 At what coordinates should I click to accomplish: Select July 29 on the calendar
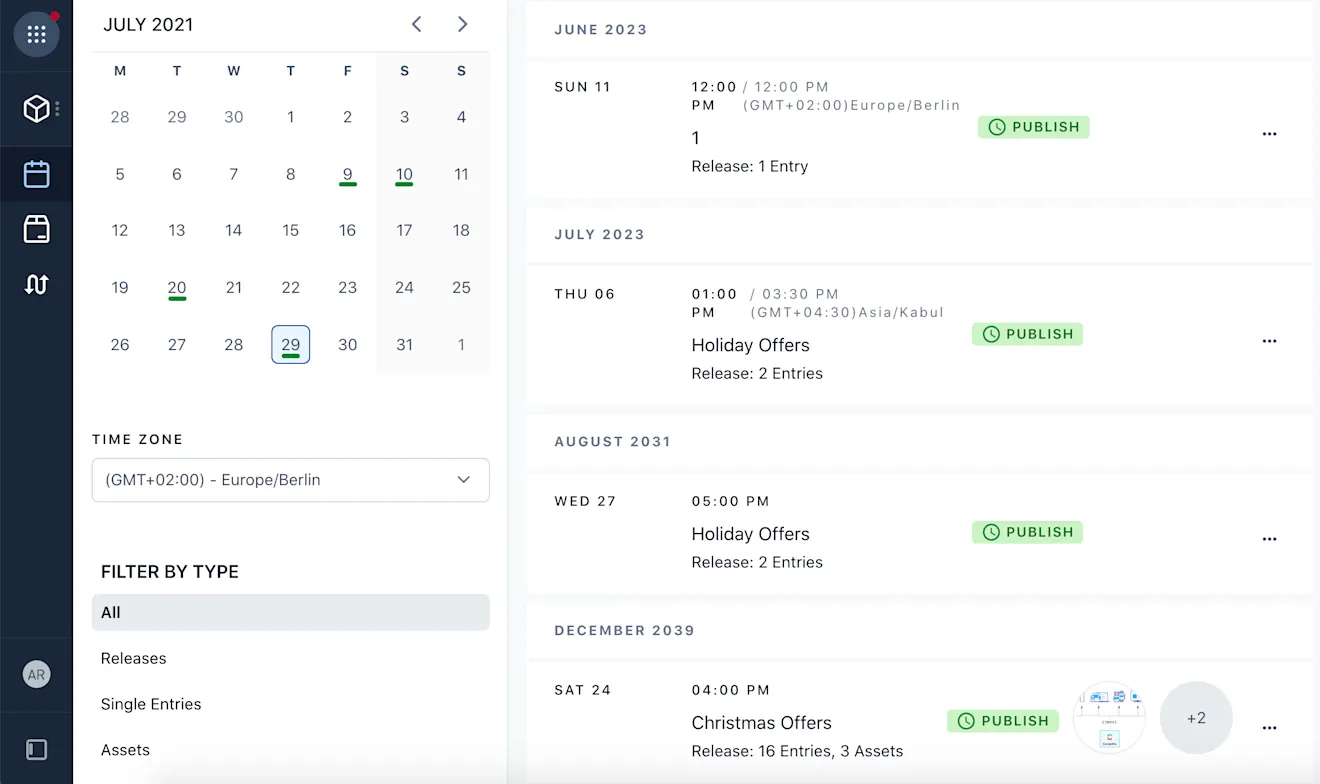click(291, 345)
